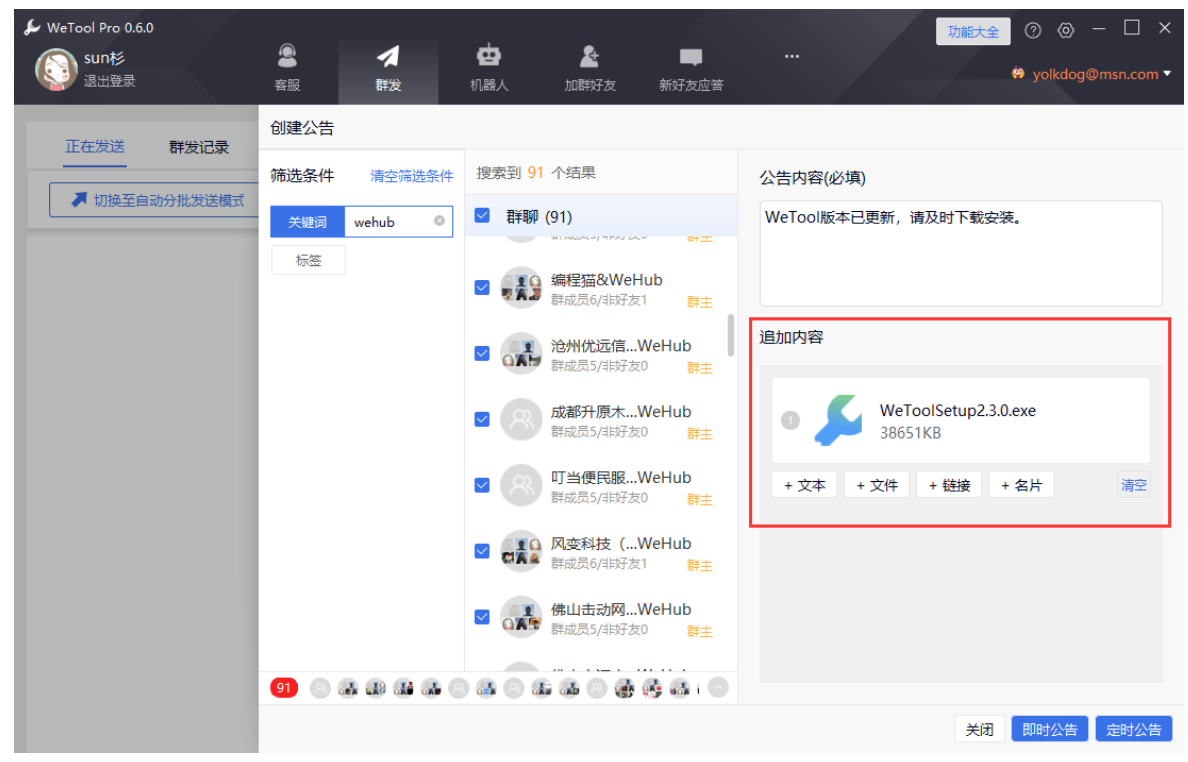The height and width of the screenshot is (762, 1188).
Task: Open the more options ellipsis in top bar
Action: coord(792,56)
